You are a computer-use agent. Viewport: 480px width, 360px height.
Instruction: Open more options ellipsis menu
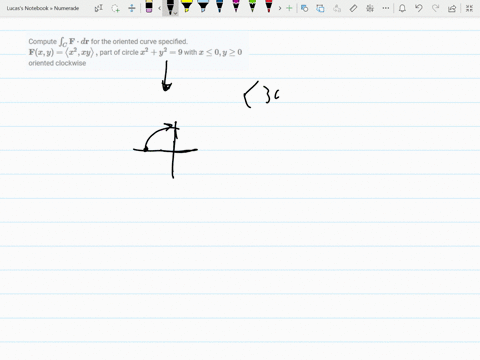386,8
